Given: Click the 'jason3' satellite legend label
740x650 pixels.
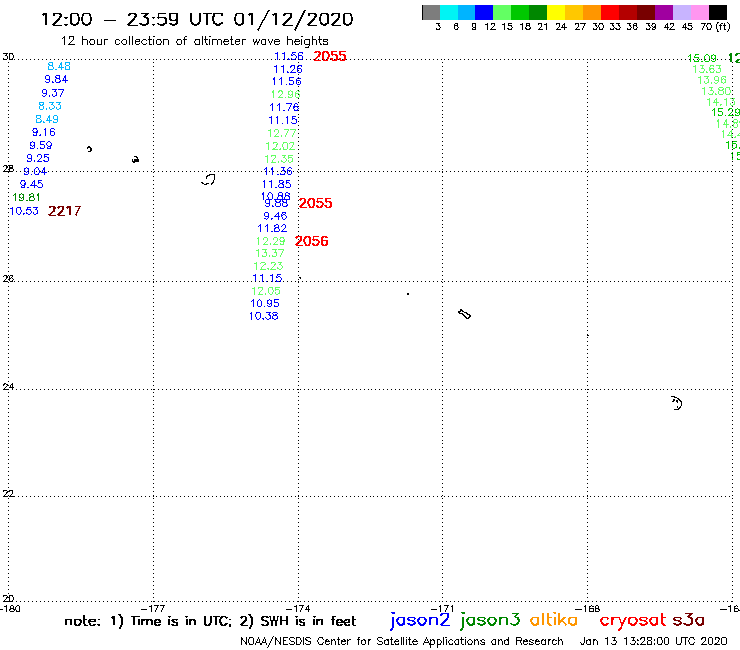Looking at the screenshot, I should coord(490,620).
